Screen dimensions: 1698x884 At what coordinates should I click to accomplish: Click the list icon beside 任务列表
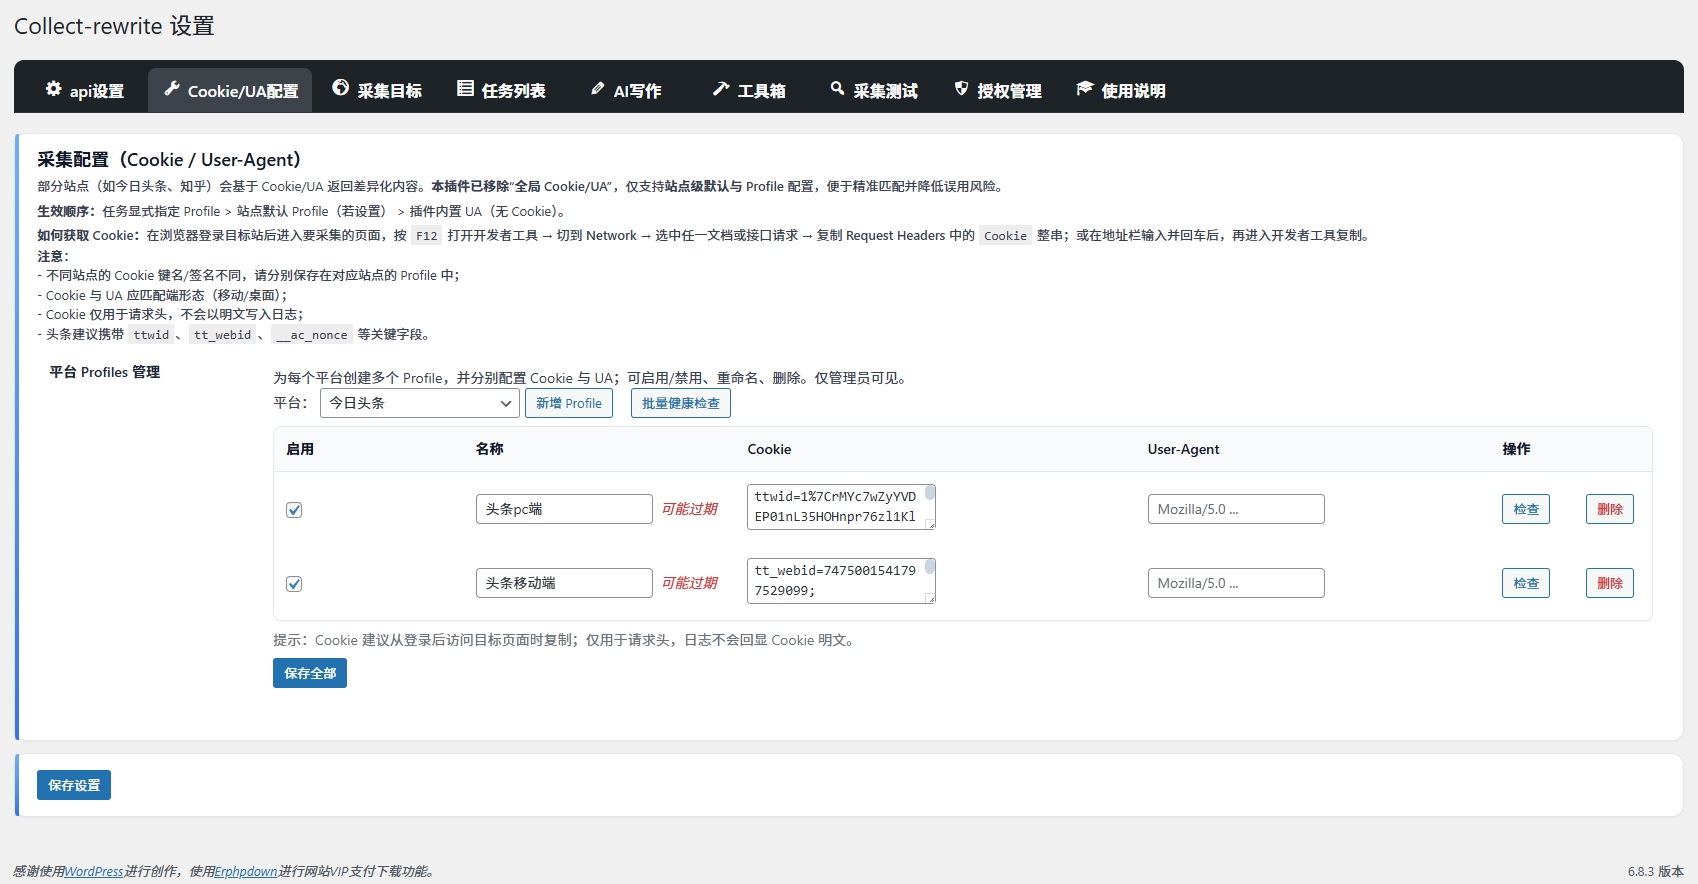coord(465,88)
